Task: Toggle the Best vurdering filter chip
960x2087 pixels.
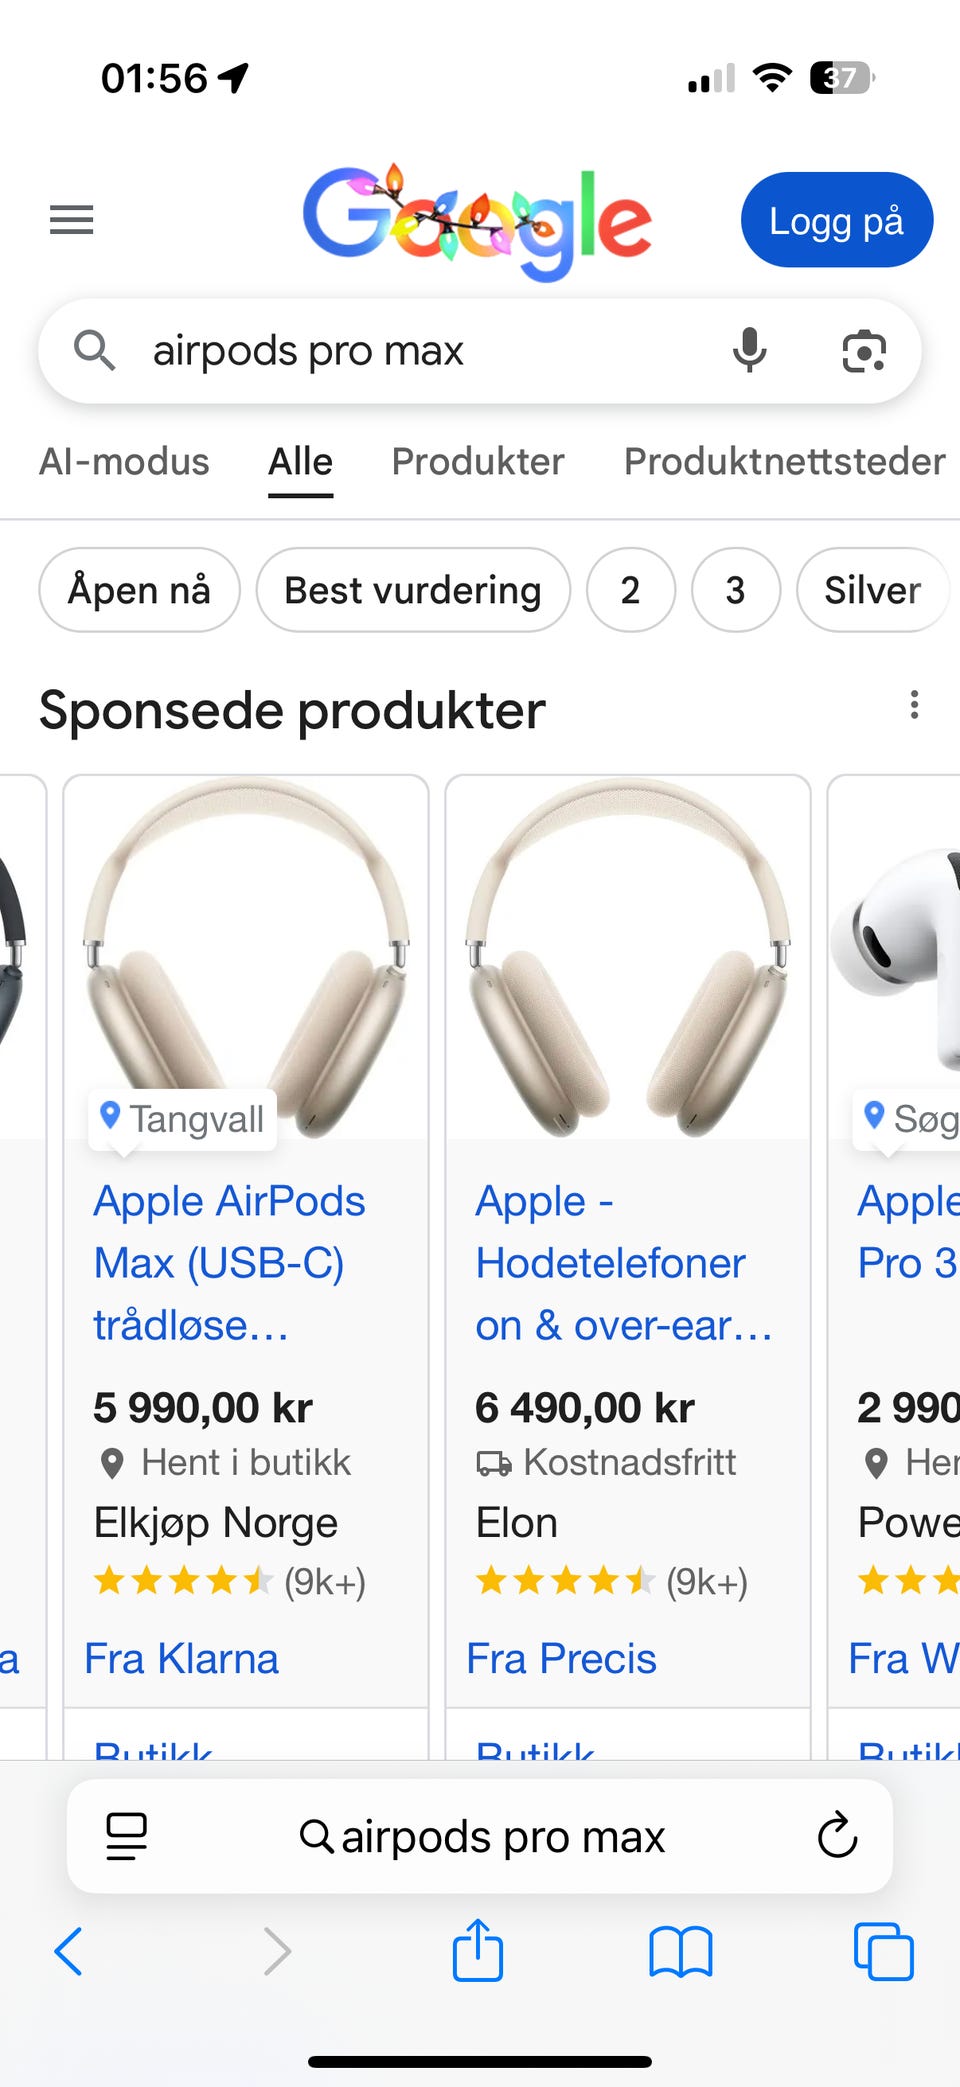Action: tap(413, 590)
